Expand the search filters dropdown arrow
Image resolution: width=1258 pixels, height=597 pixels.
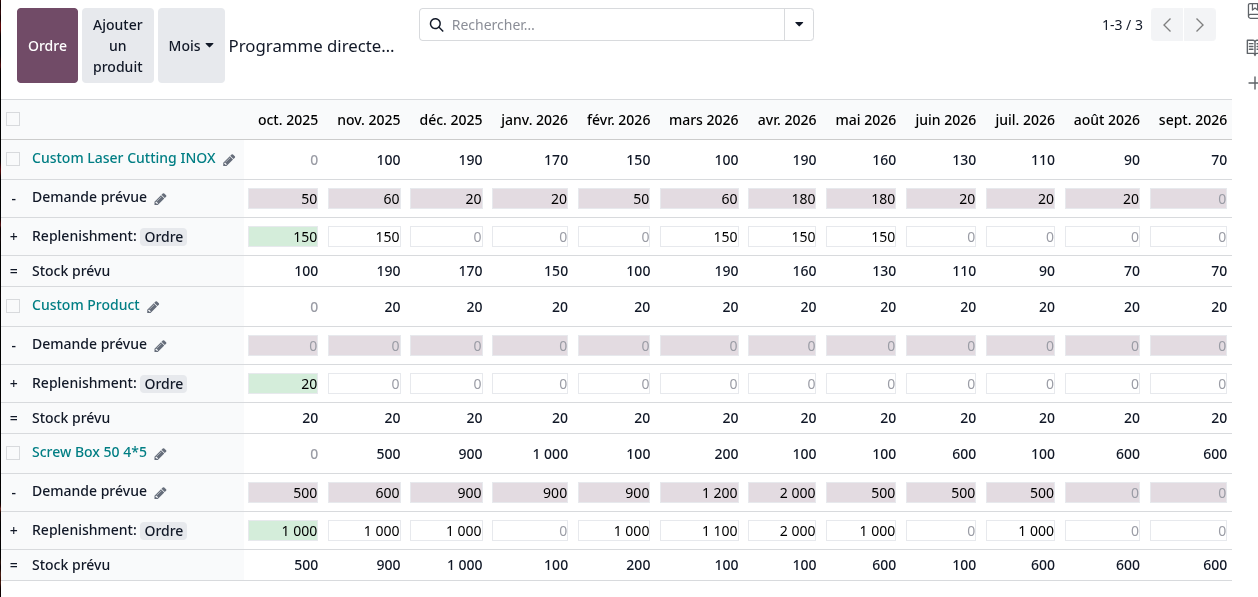pos(798,24)
